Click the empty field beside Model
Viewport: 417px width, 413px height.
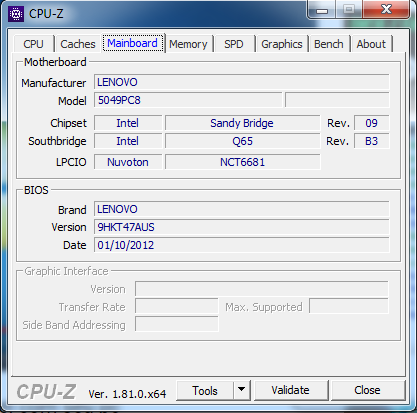coord(337,100)
